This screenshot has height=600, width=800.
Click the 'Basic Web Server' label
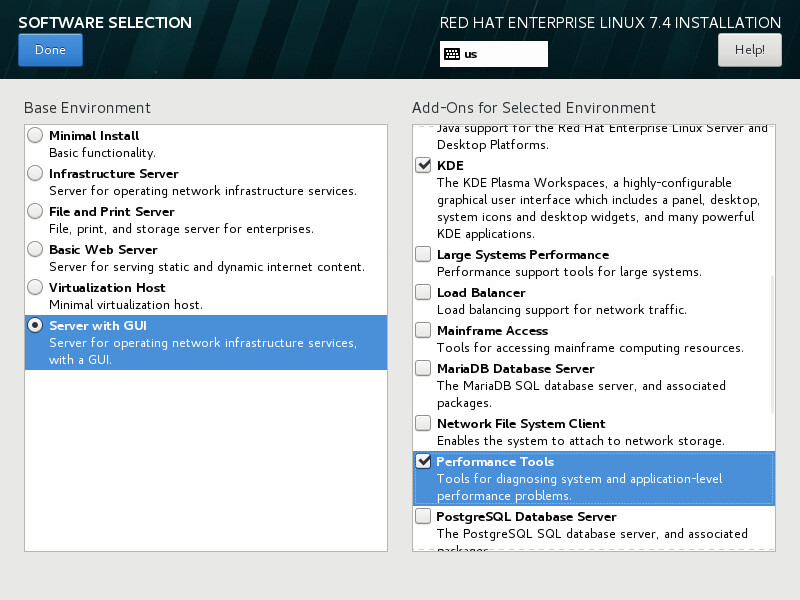(103, 249)
